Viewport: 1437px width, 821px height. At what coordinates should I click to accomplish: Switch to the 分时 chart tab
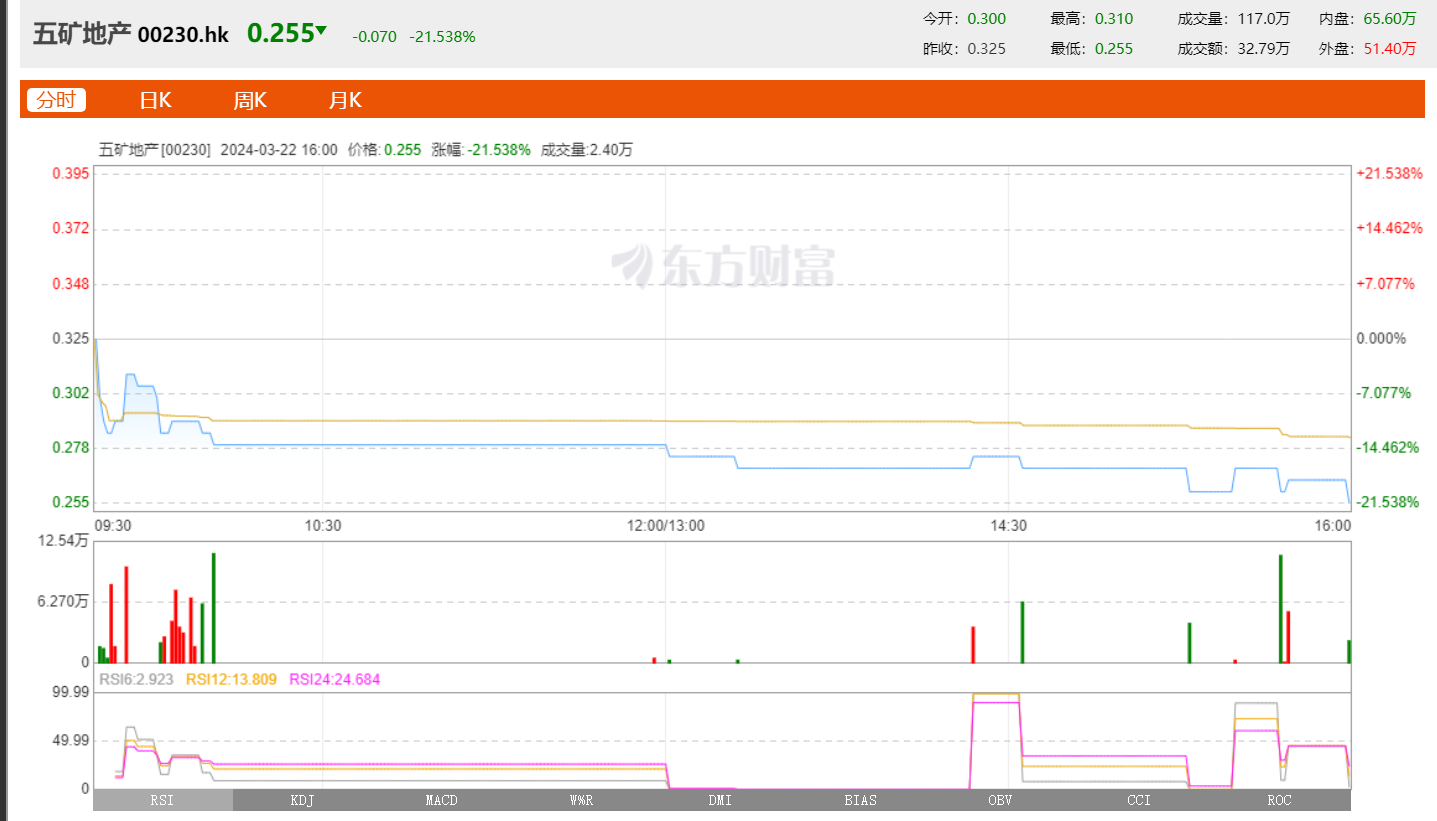(x=56, y=100)
